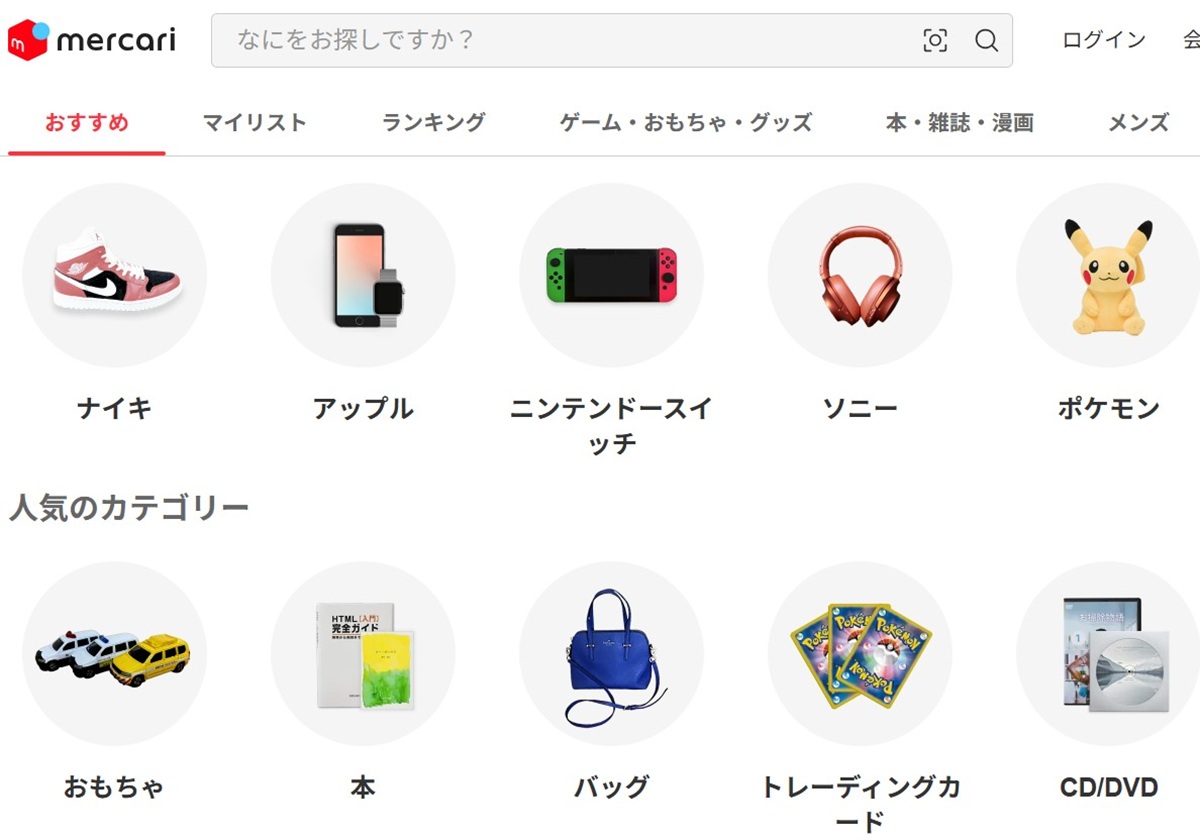Select the toy cars おもちゃ category icon

(115, 654)
